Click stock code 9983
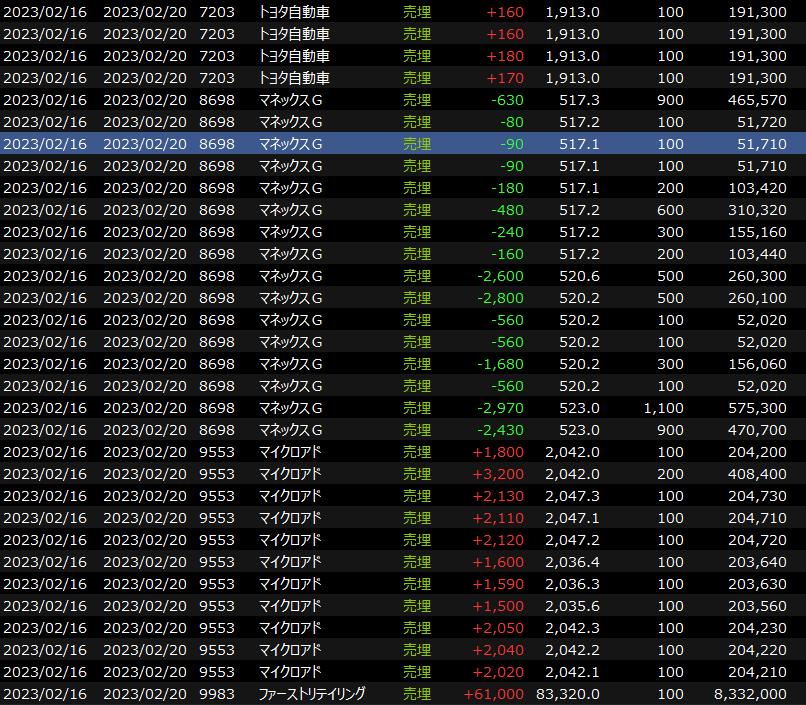806x705 pixels. point(217,694)
